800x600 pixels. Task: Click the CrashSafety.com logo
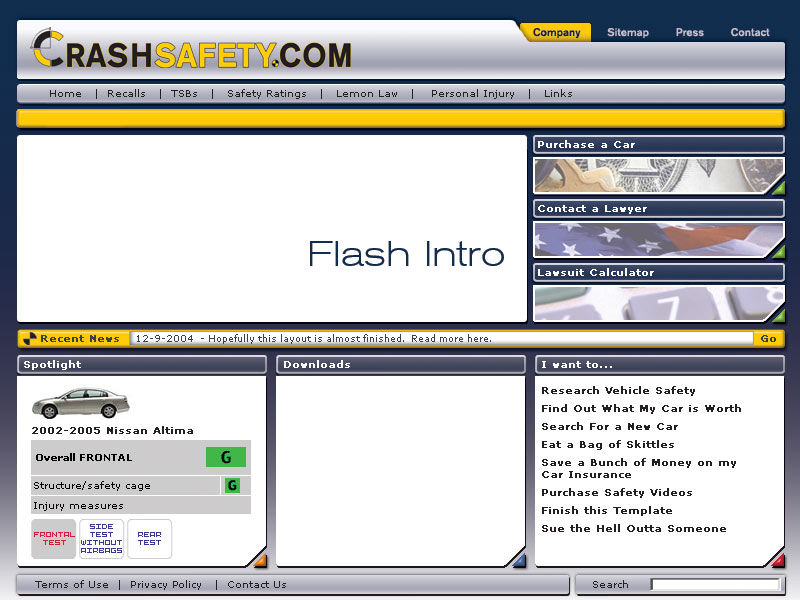pos(191,49)
